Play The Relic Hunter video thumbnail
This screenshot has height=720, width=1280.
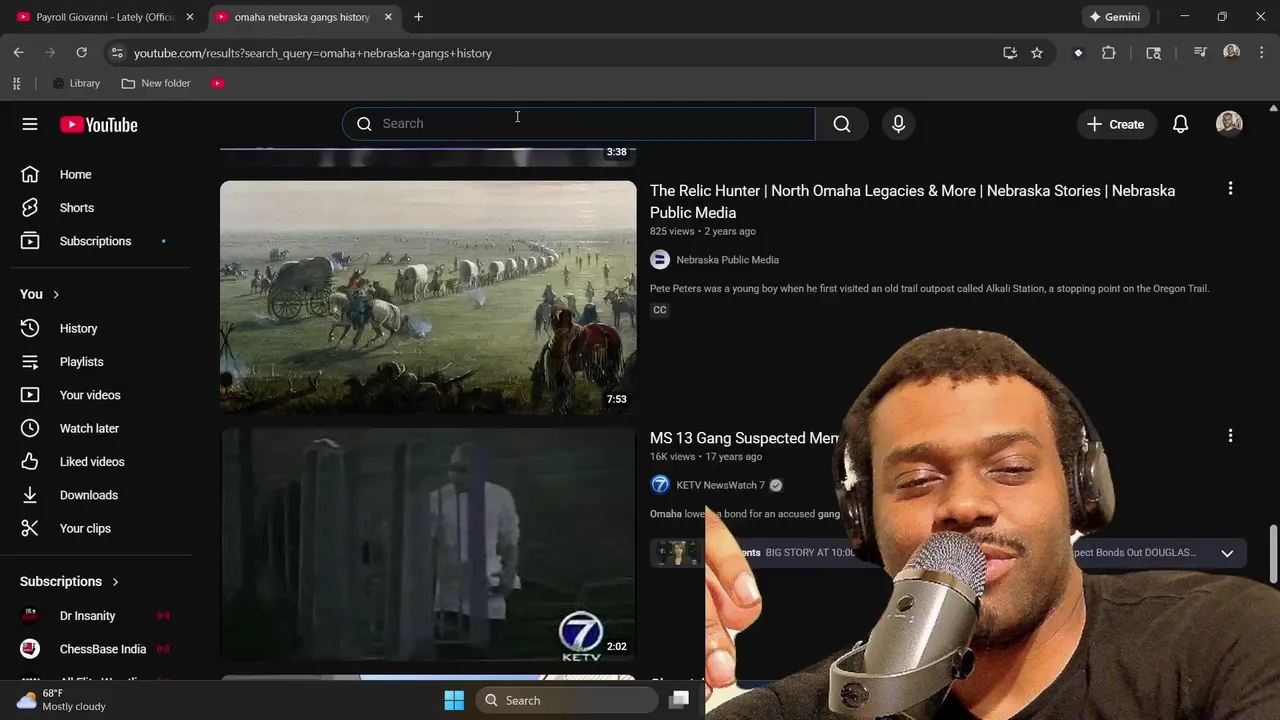click(x=428, y=297)
